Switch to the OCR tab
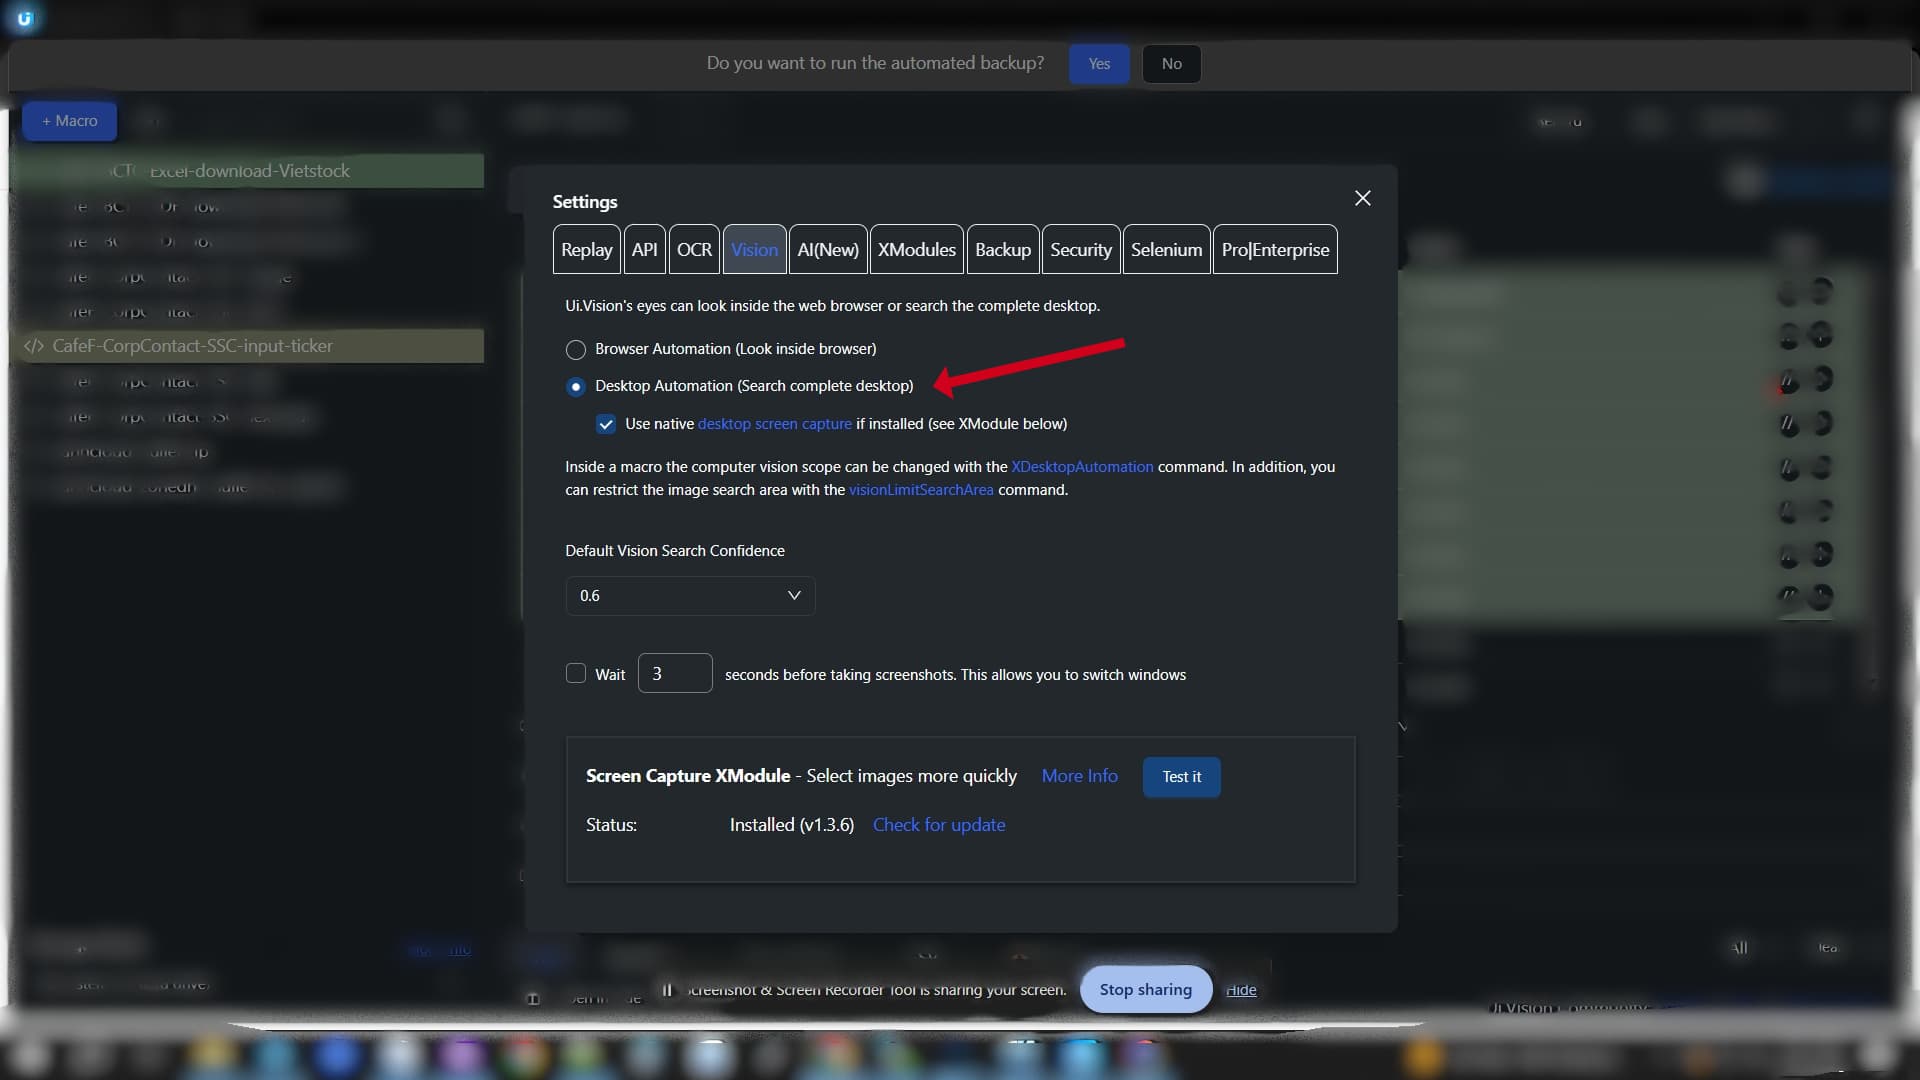Screen dimensions: 1920x1080 [694, 250]
